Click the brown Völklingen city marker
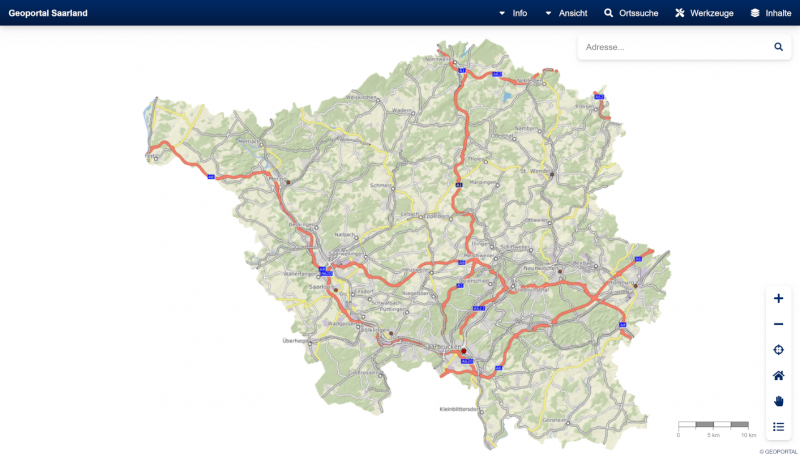 pos(391,334)
